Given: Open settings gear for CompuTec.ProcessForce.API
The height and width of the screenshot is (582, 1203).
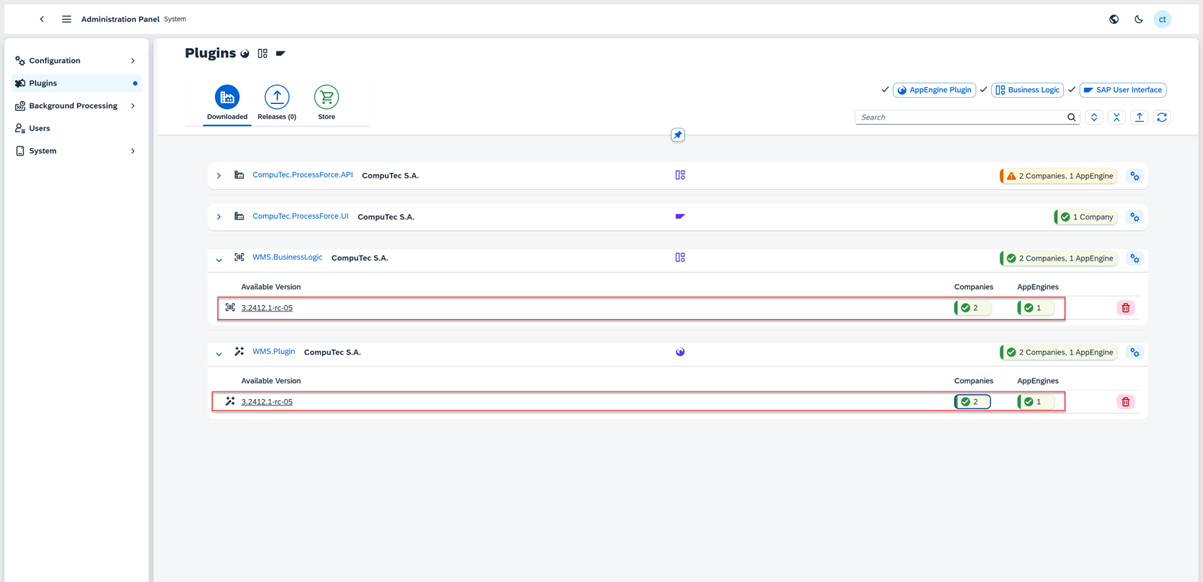Looking at the screenshot, I should [1134, 175].
